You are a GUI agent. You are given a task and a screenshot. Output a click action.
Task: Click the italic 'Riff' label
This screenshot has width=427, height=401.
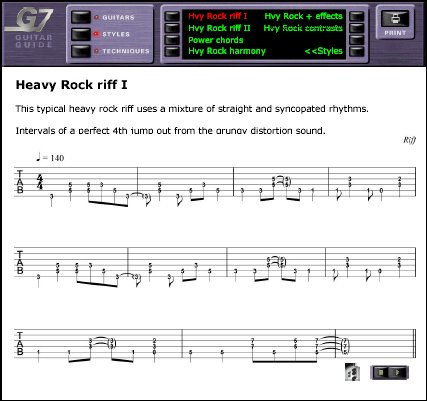coord(410,140)
